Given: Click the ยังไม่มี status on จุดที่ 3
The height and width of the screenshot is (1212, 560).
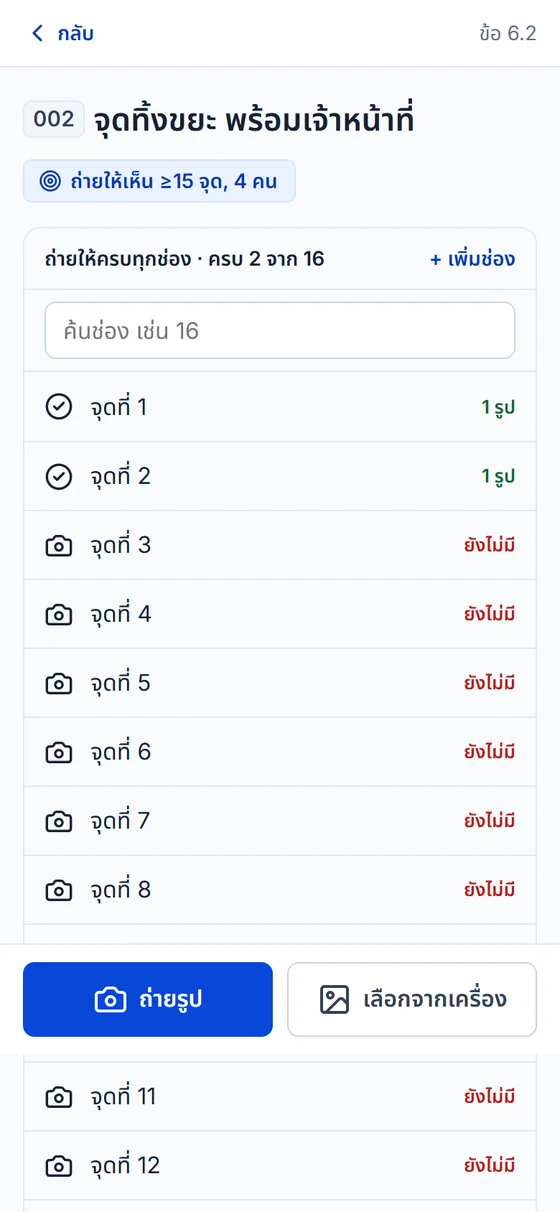Looking at the screenshot, I should pyautogui.click(x=490, y=545).
